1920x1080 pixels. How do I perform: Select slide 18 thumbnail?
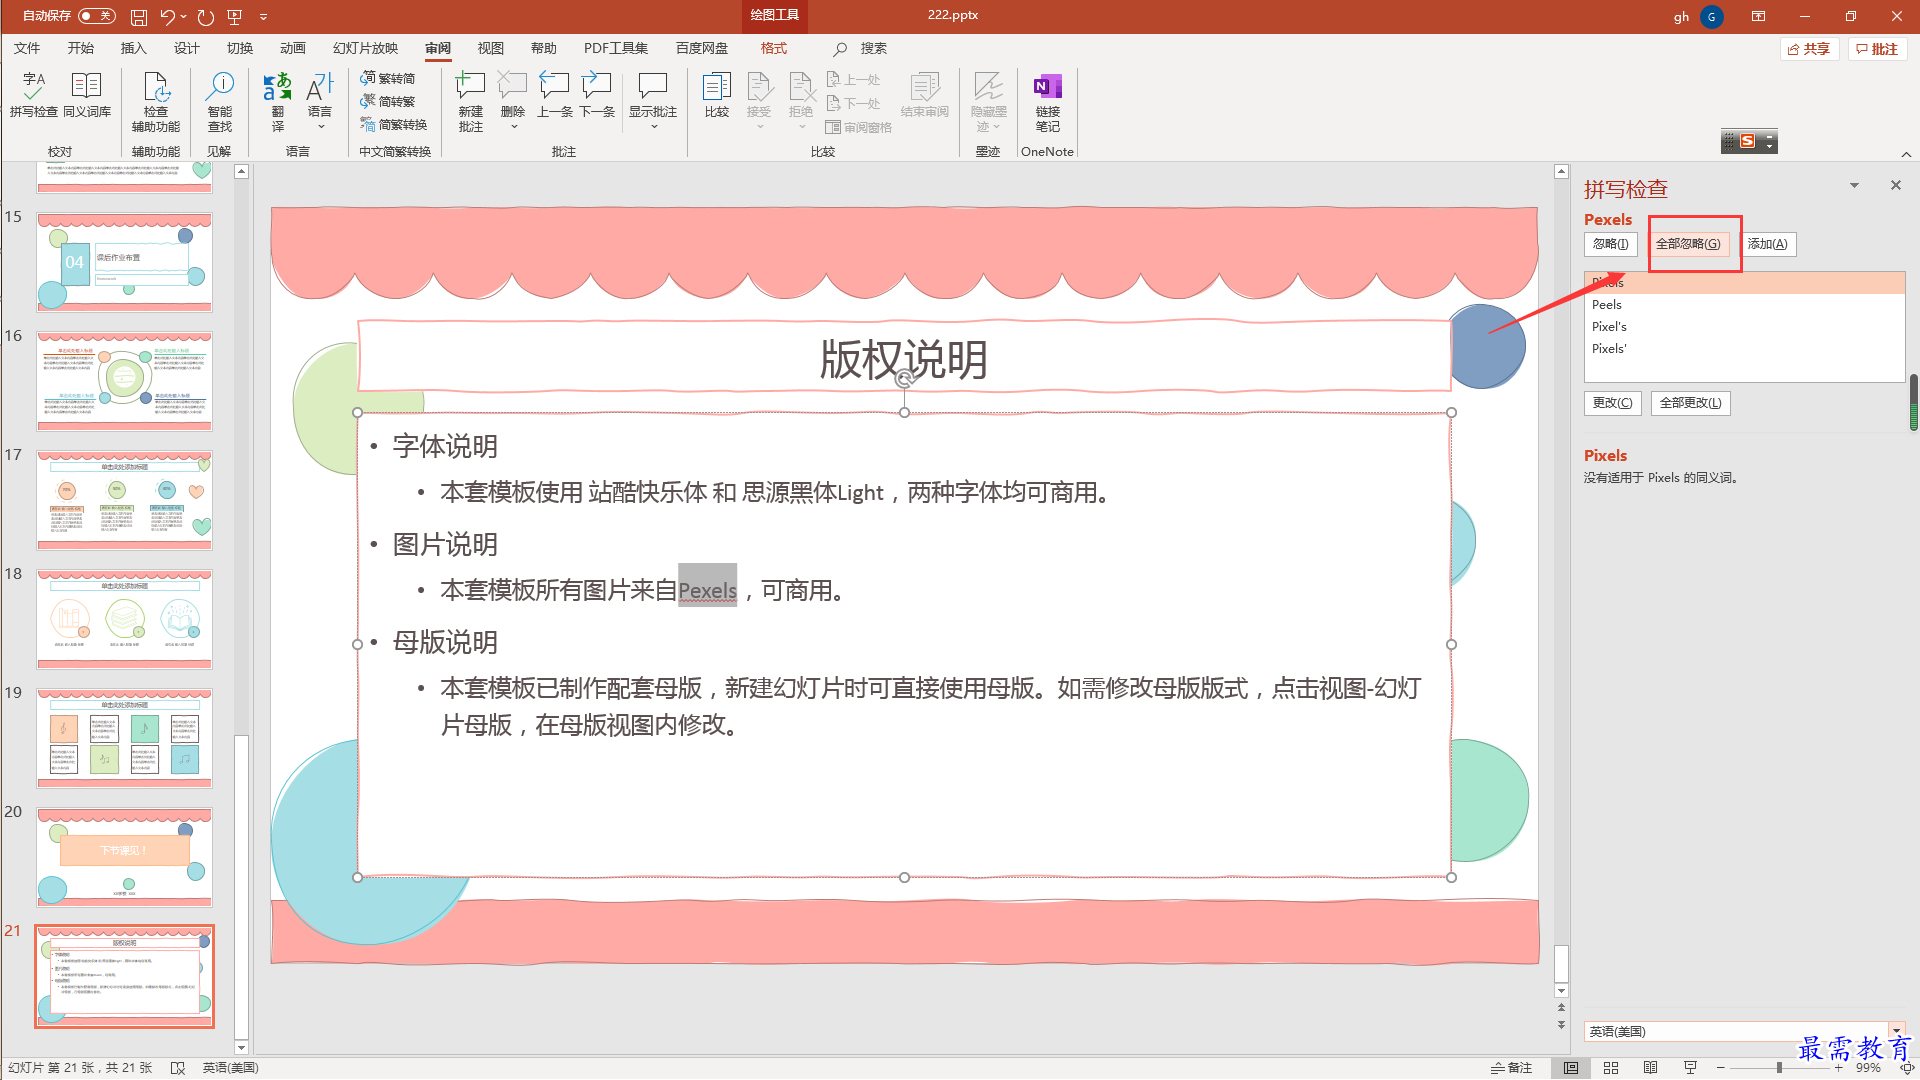coord(125,619)
